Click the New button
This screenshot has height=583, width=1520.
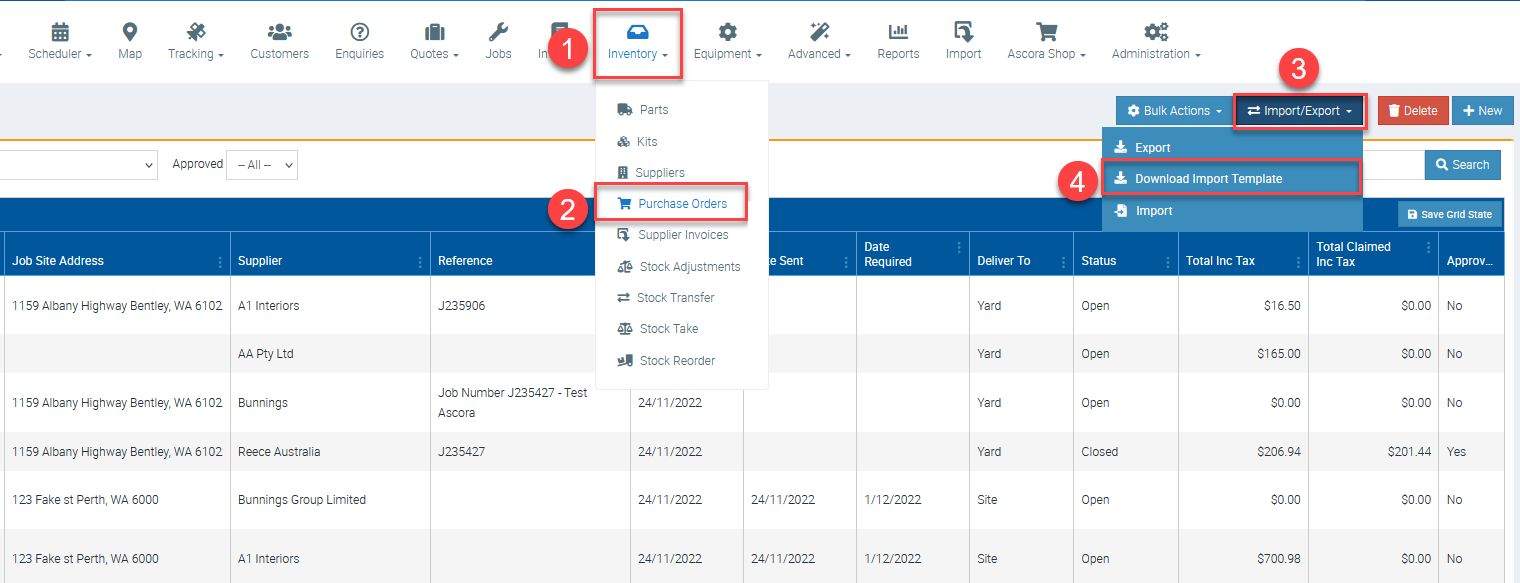(x=1482, y=111)
